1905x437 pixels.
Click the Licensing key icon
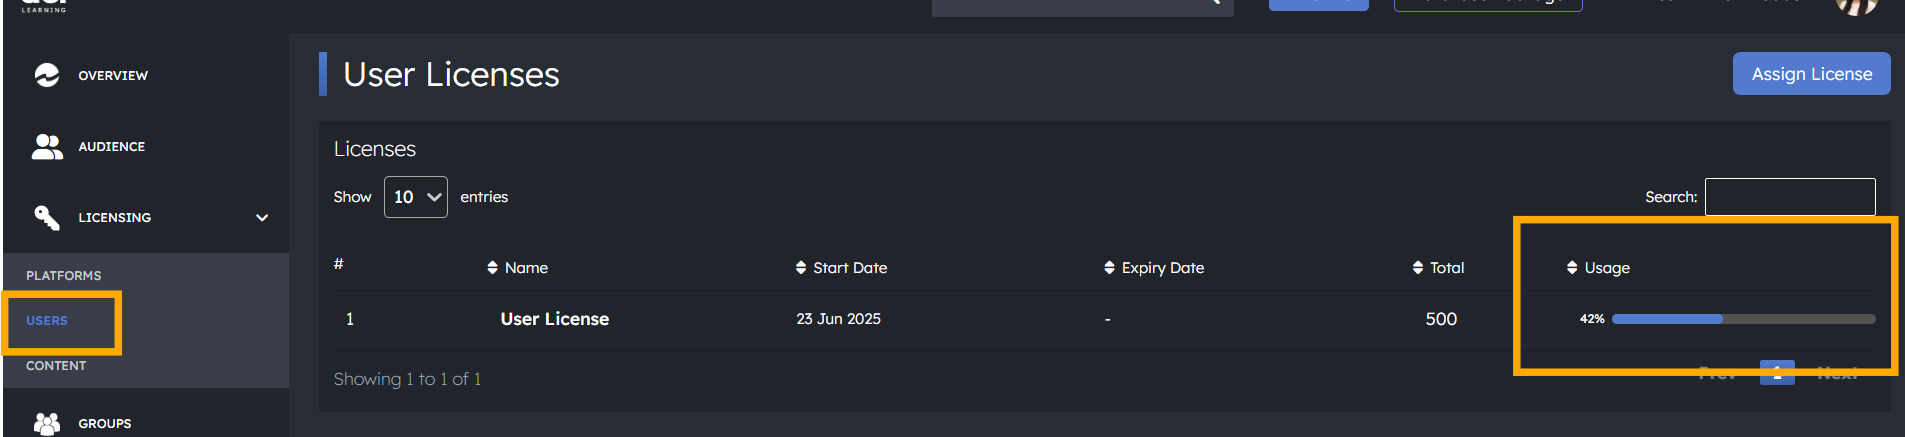point(47,217)
